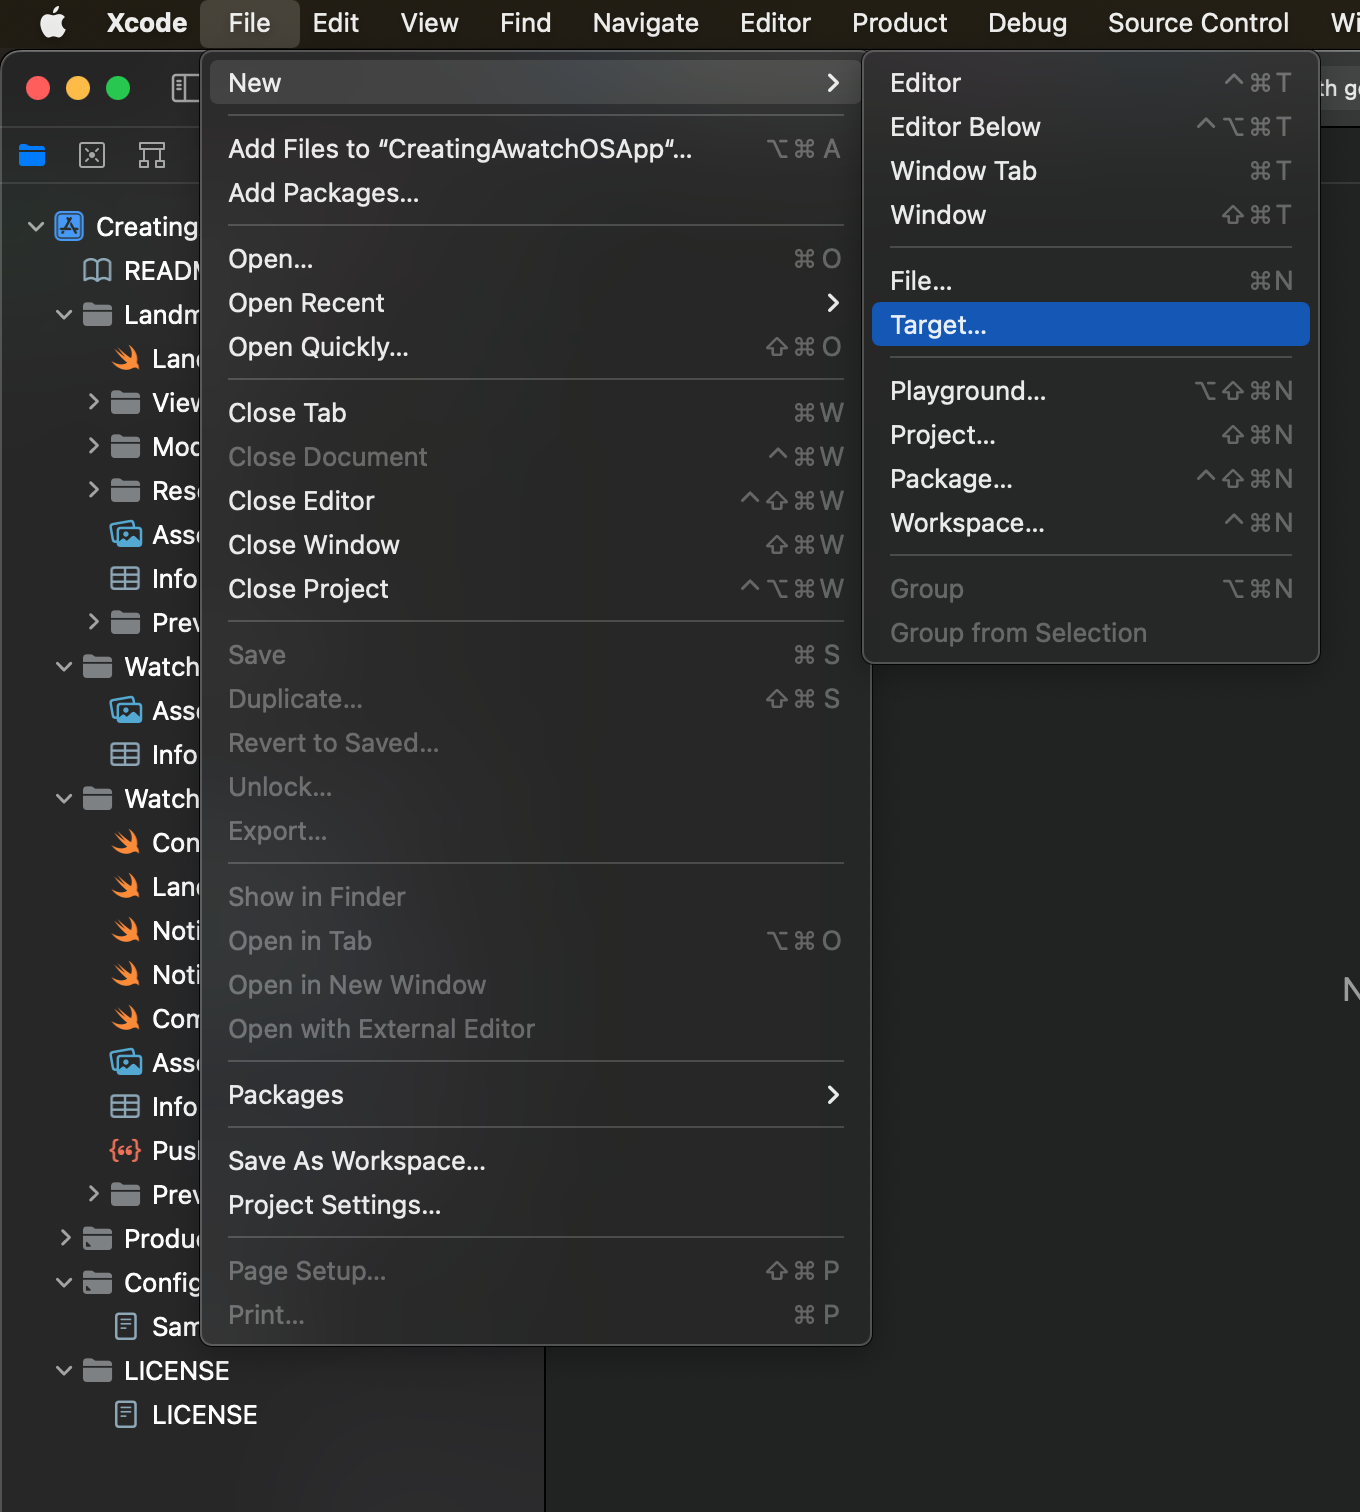Click the Xcode app menu

point(147,23)
